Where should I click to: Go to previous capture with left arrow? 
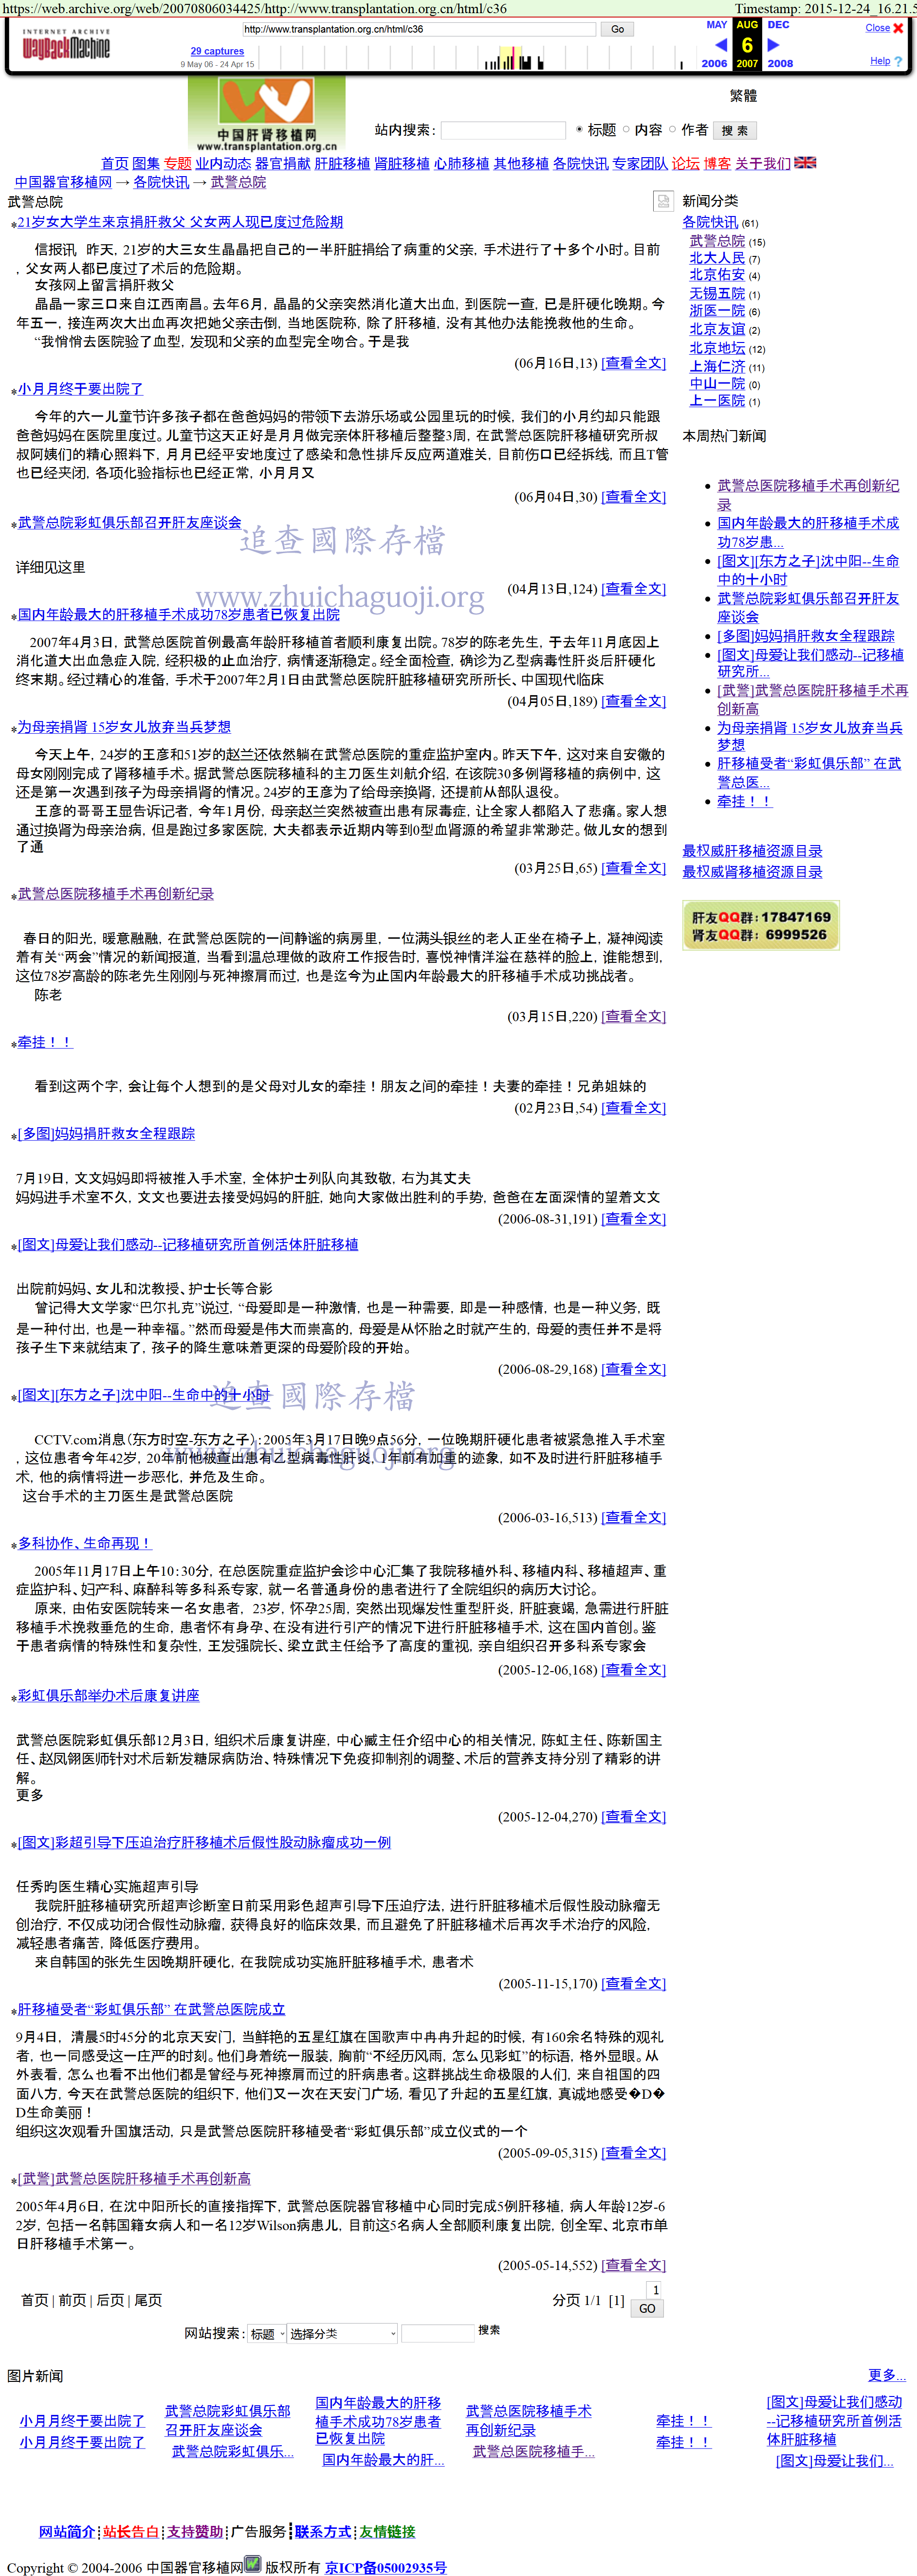720,45
